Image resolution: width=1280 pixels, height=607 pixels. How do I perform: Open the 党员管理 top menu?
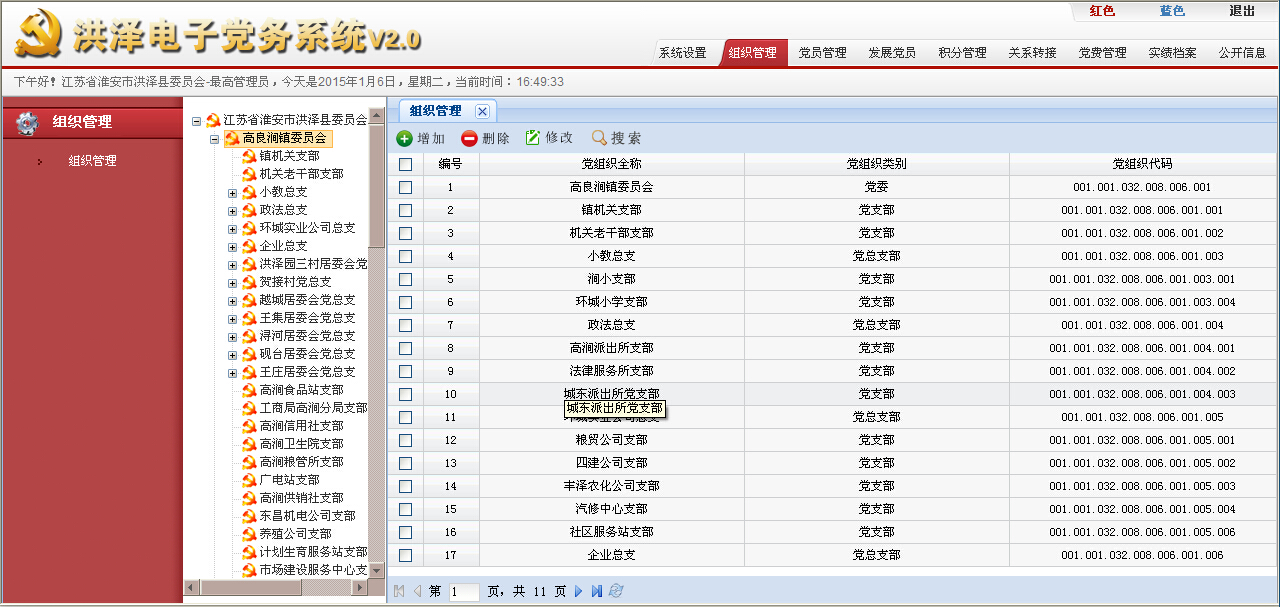point(822,53)
